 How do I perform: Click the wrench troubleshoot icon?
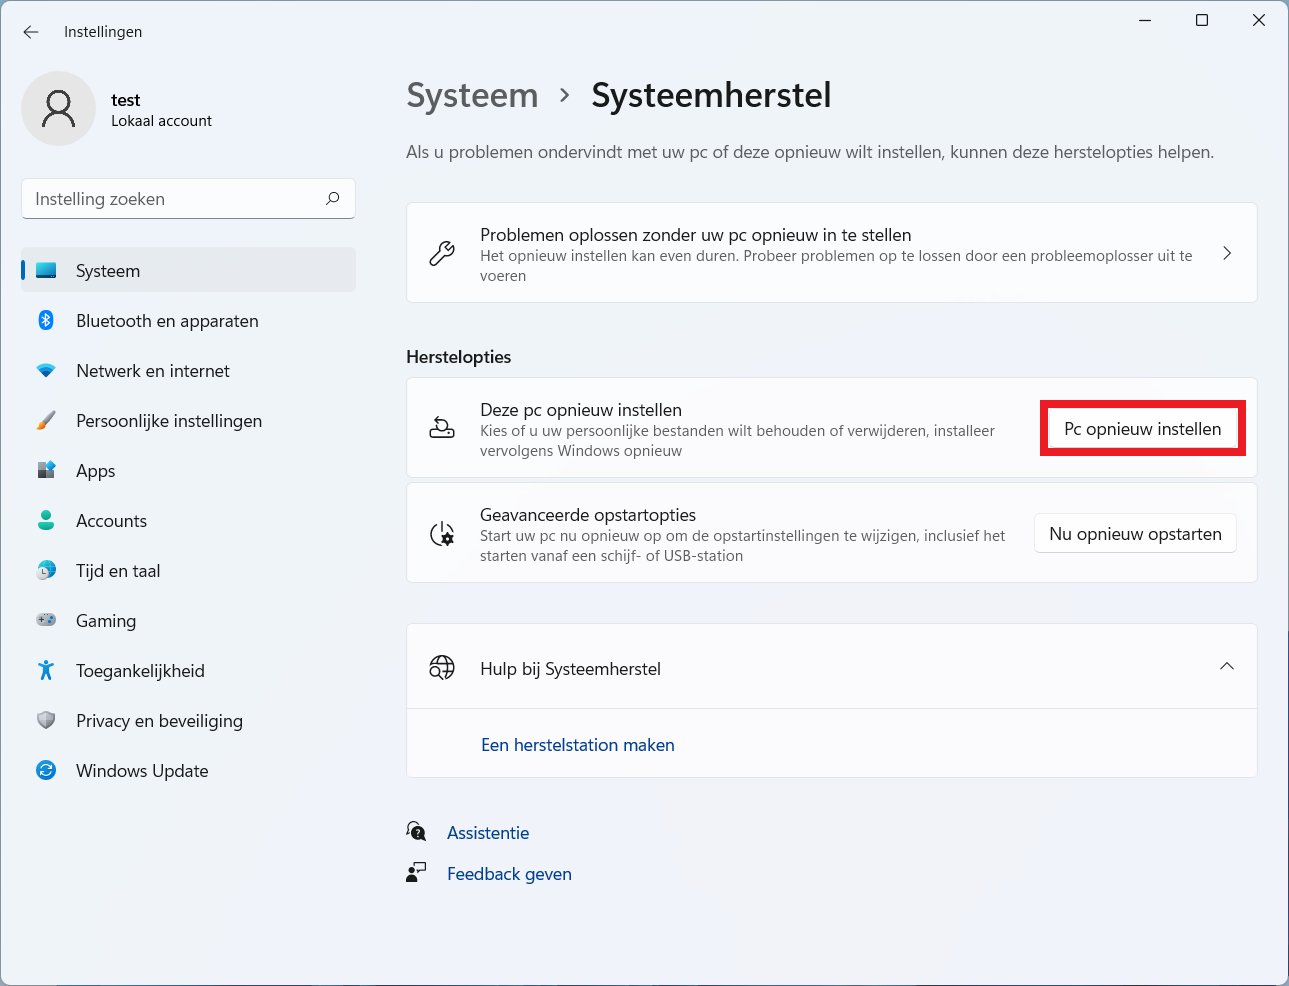(x=442, y=253)
